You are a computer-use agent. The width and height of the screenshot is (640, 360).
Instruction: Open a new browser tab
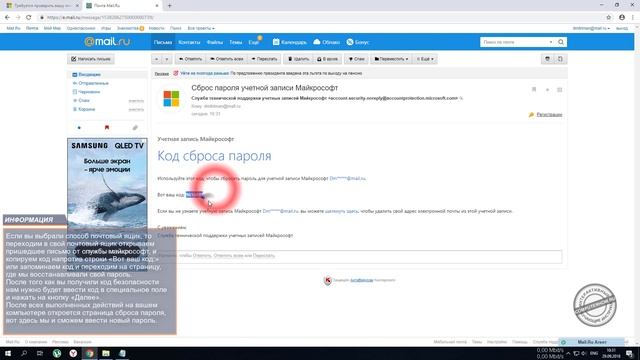pyautogui.click(x=169, y=6)
